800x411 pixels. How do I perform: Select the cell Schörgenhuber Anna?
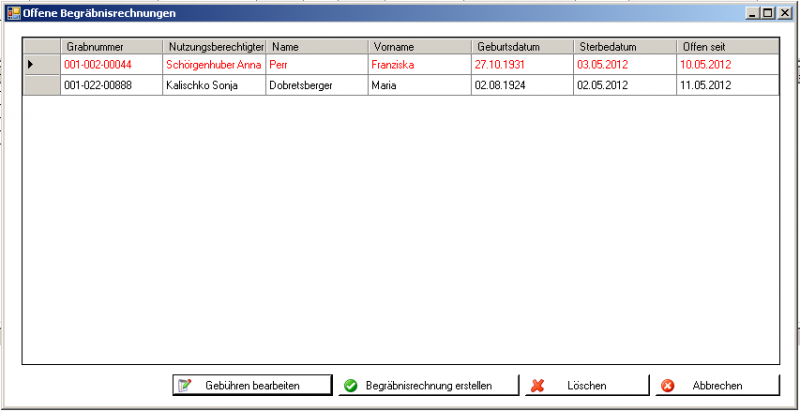coord(214,65)
